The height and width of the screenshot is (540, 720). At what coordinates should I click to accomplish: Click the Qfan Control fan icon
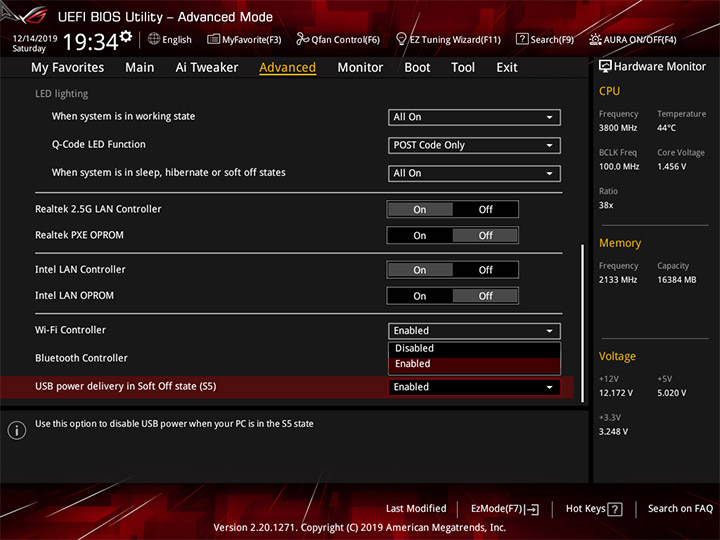coord(302,39)
